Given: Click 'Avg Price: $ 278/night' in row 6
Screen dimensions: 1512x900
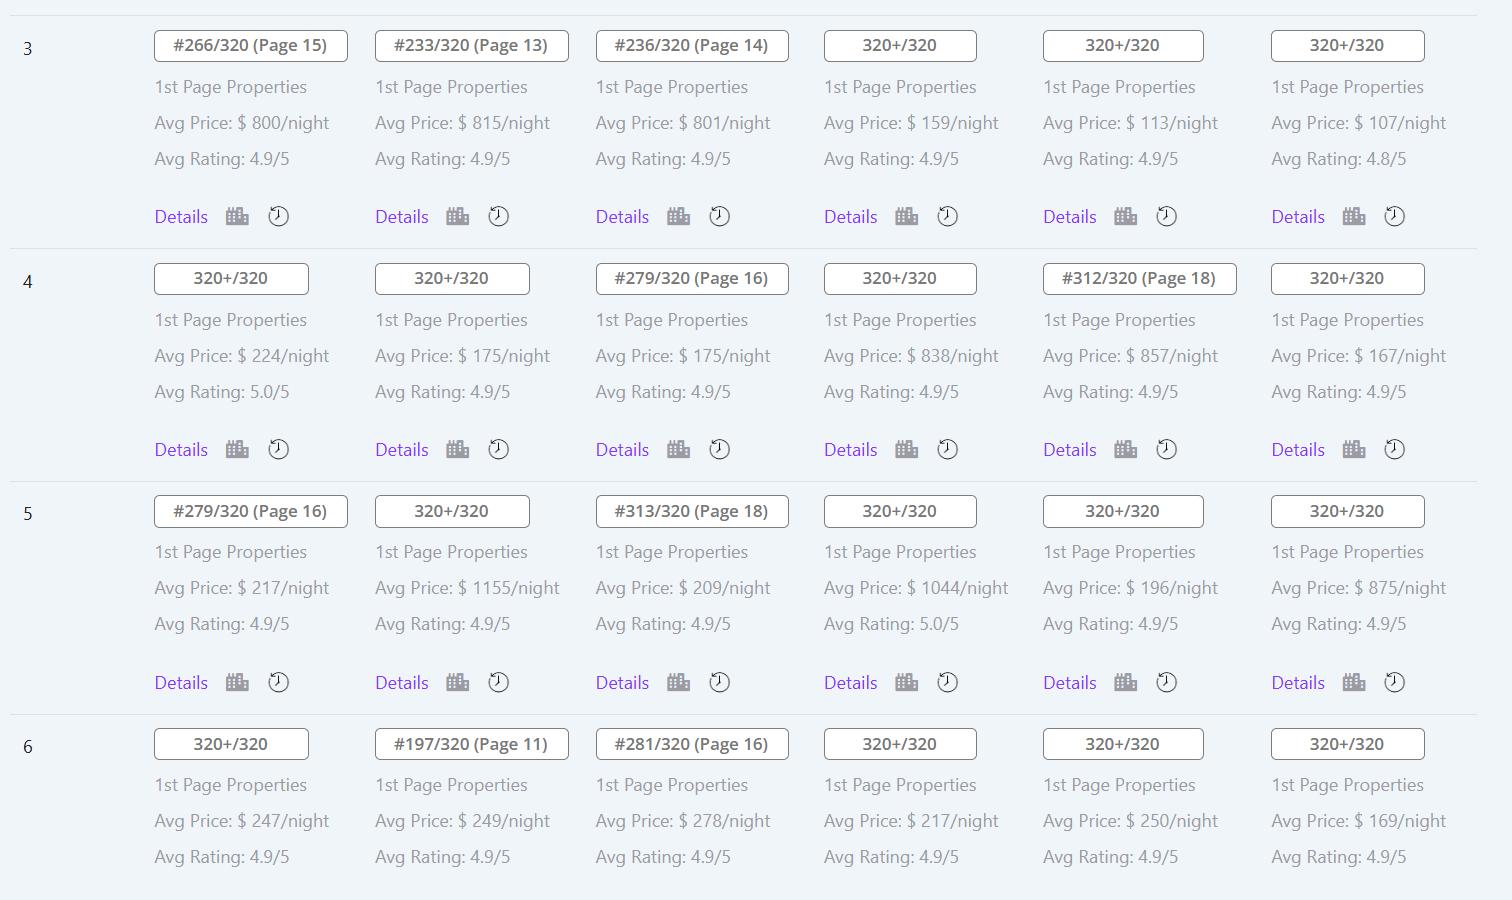Looking at the screenshot, I should coord(683,821).
